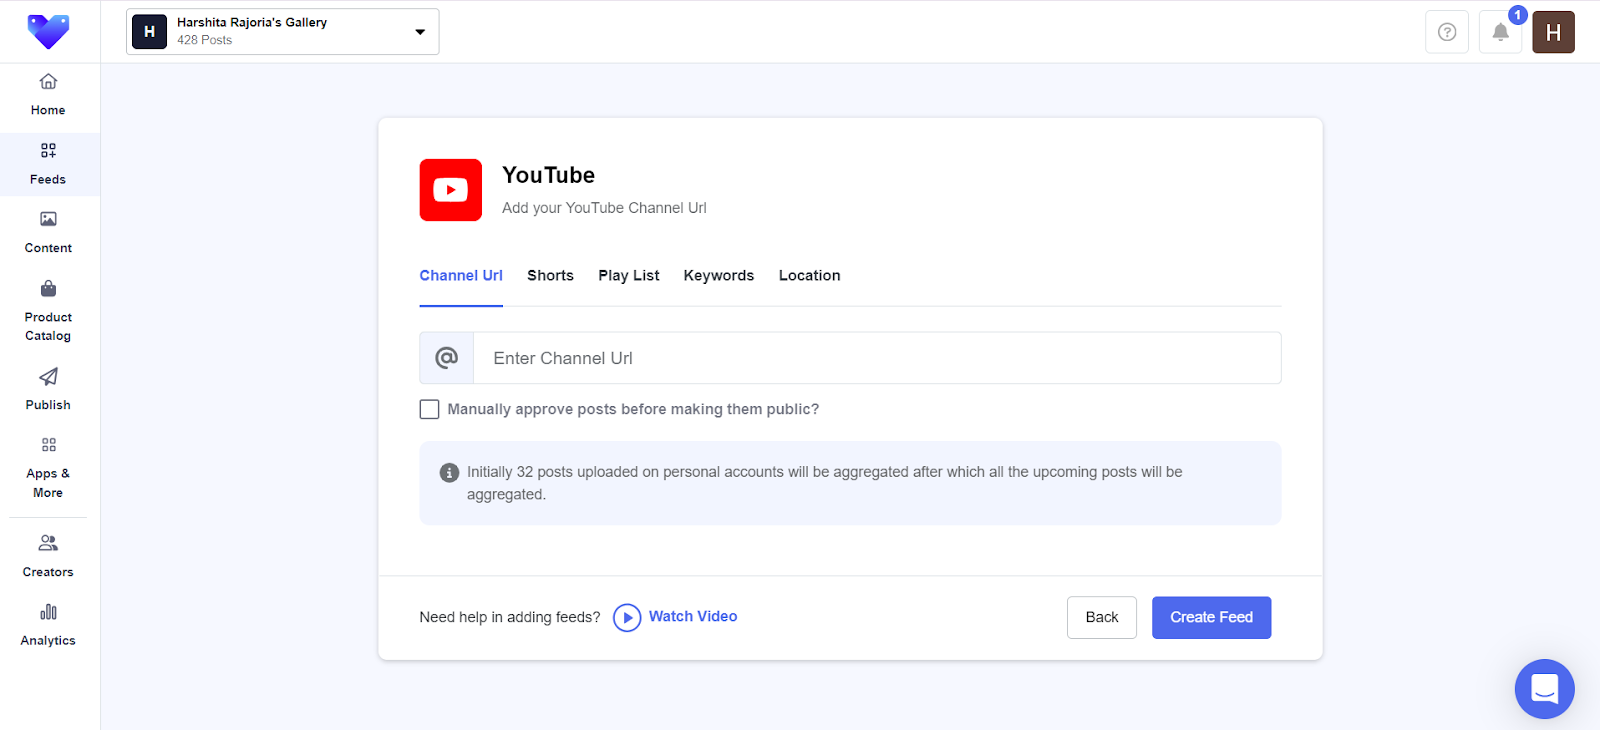Click the Taggbox heart logo
1600x730 pixels.
[x=48, y=32]
